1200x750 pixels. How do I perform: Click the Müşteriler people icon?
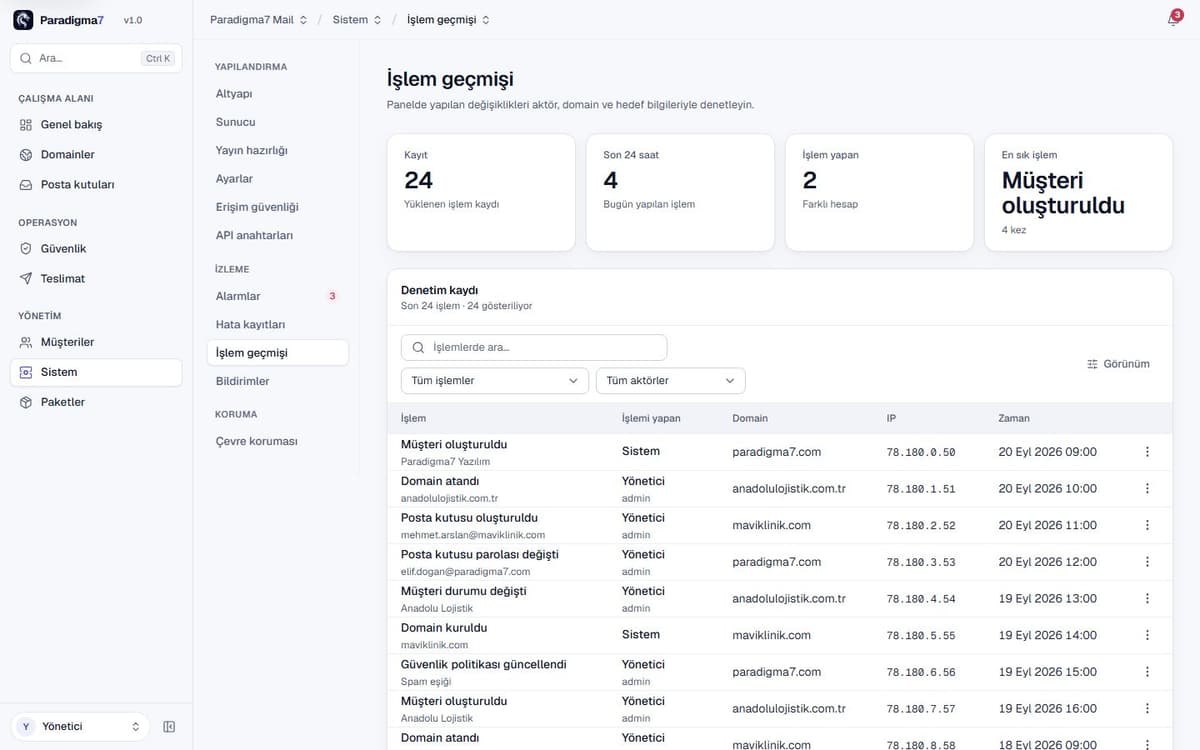point(26,342)
